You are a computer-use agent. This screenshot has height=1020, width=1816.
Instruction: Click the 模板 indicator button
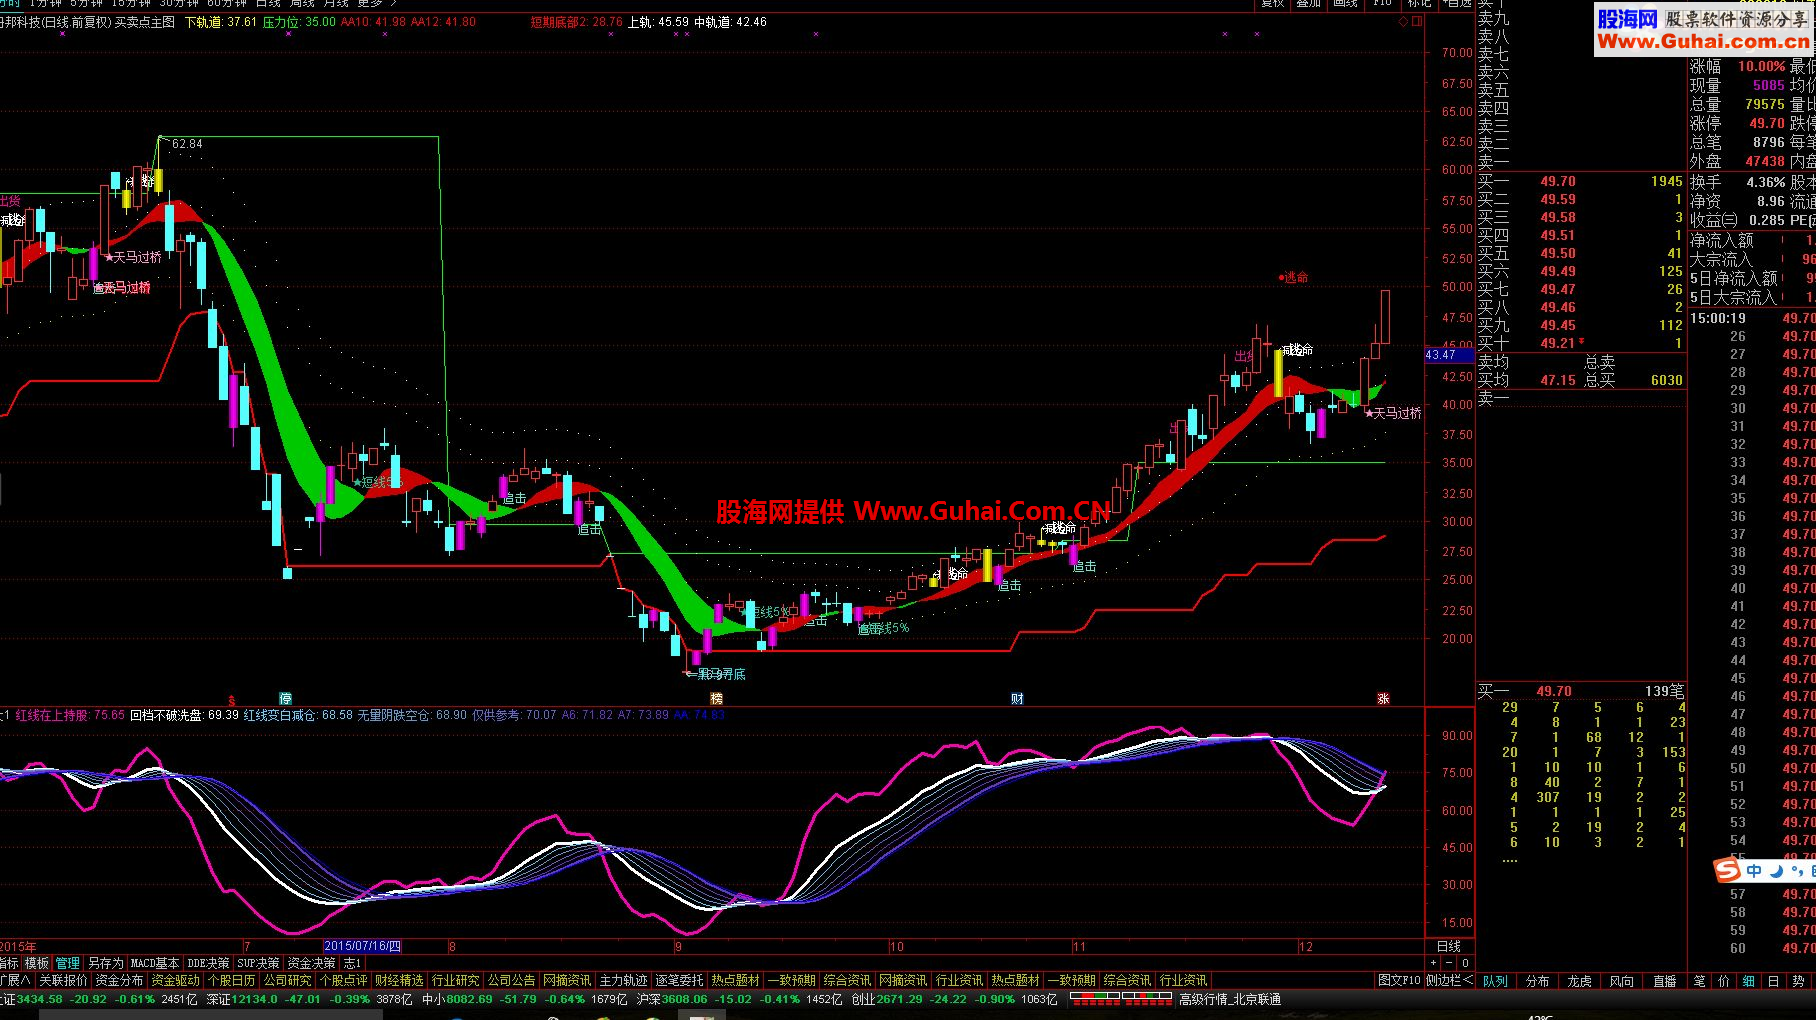click(x=37, y=963)
